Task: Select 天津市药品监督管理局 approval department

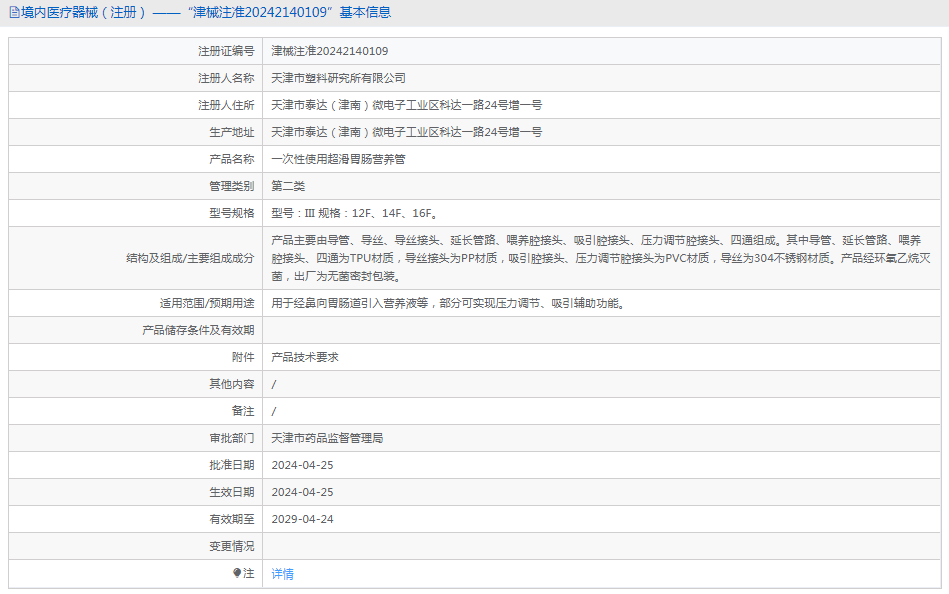Action: [x=327, y=438]
